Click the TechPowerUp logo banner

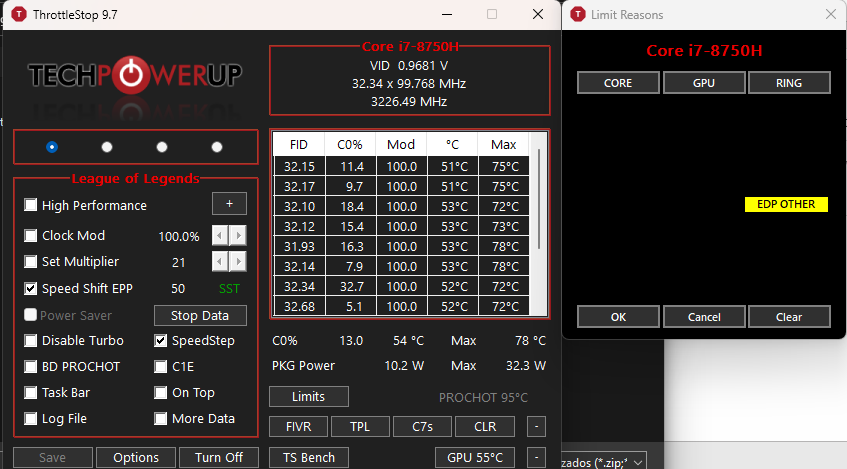point(135,75)
